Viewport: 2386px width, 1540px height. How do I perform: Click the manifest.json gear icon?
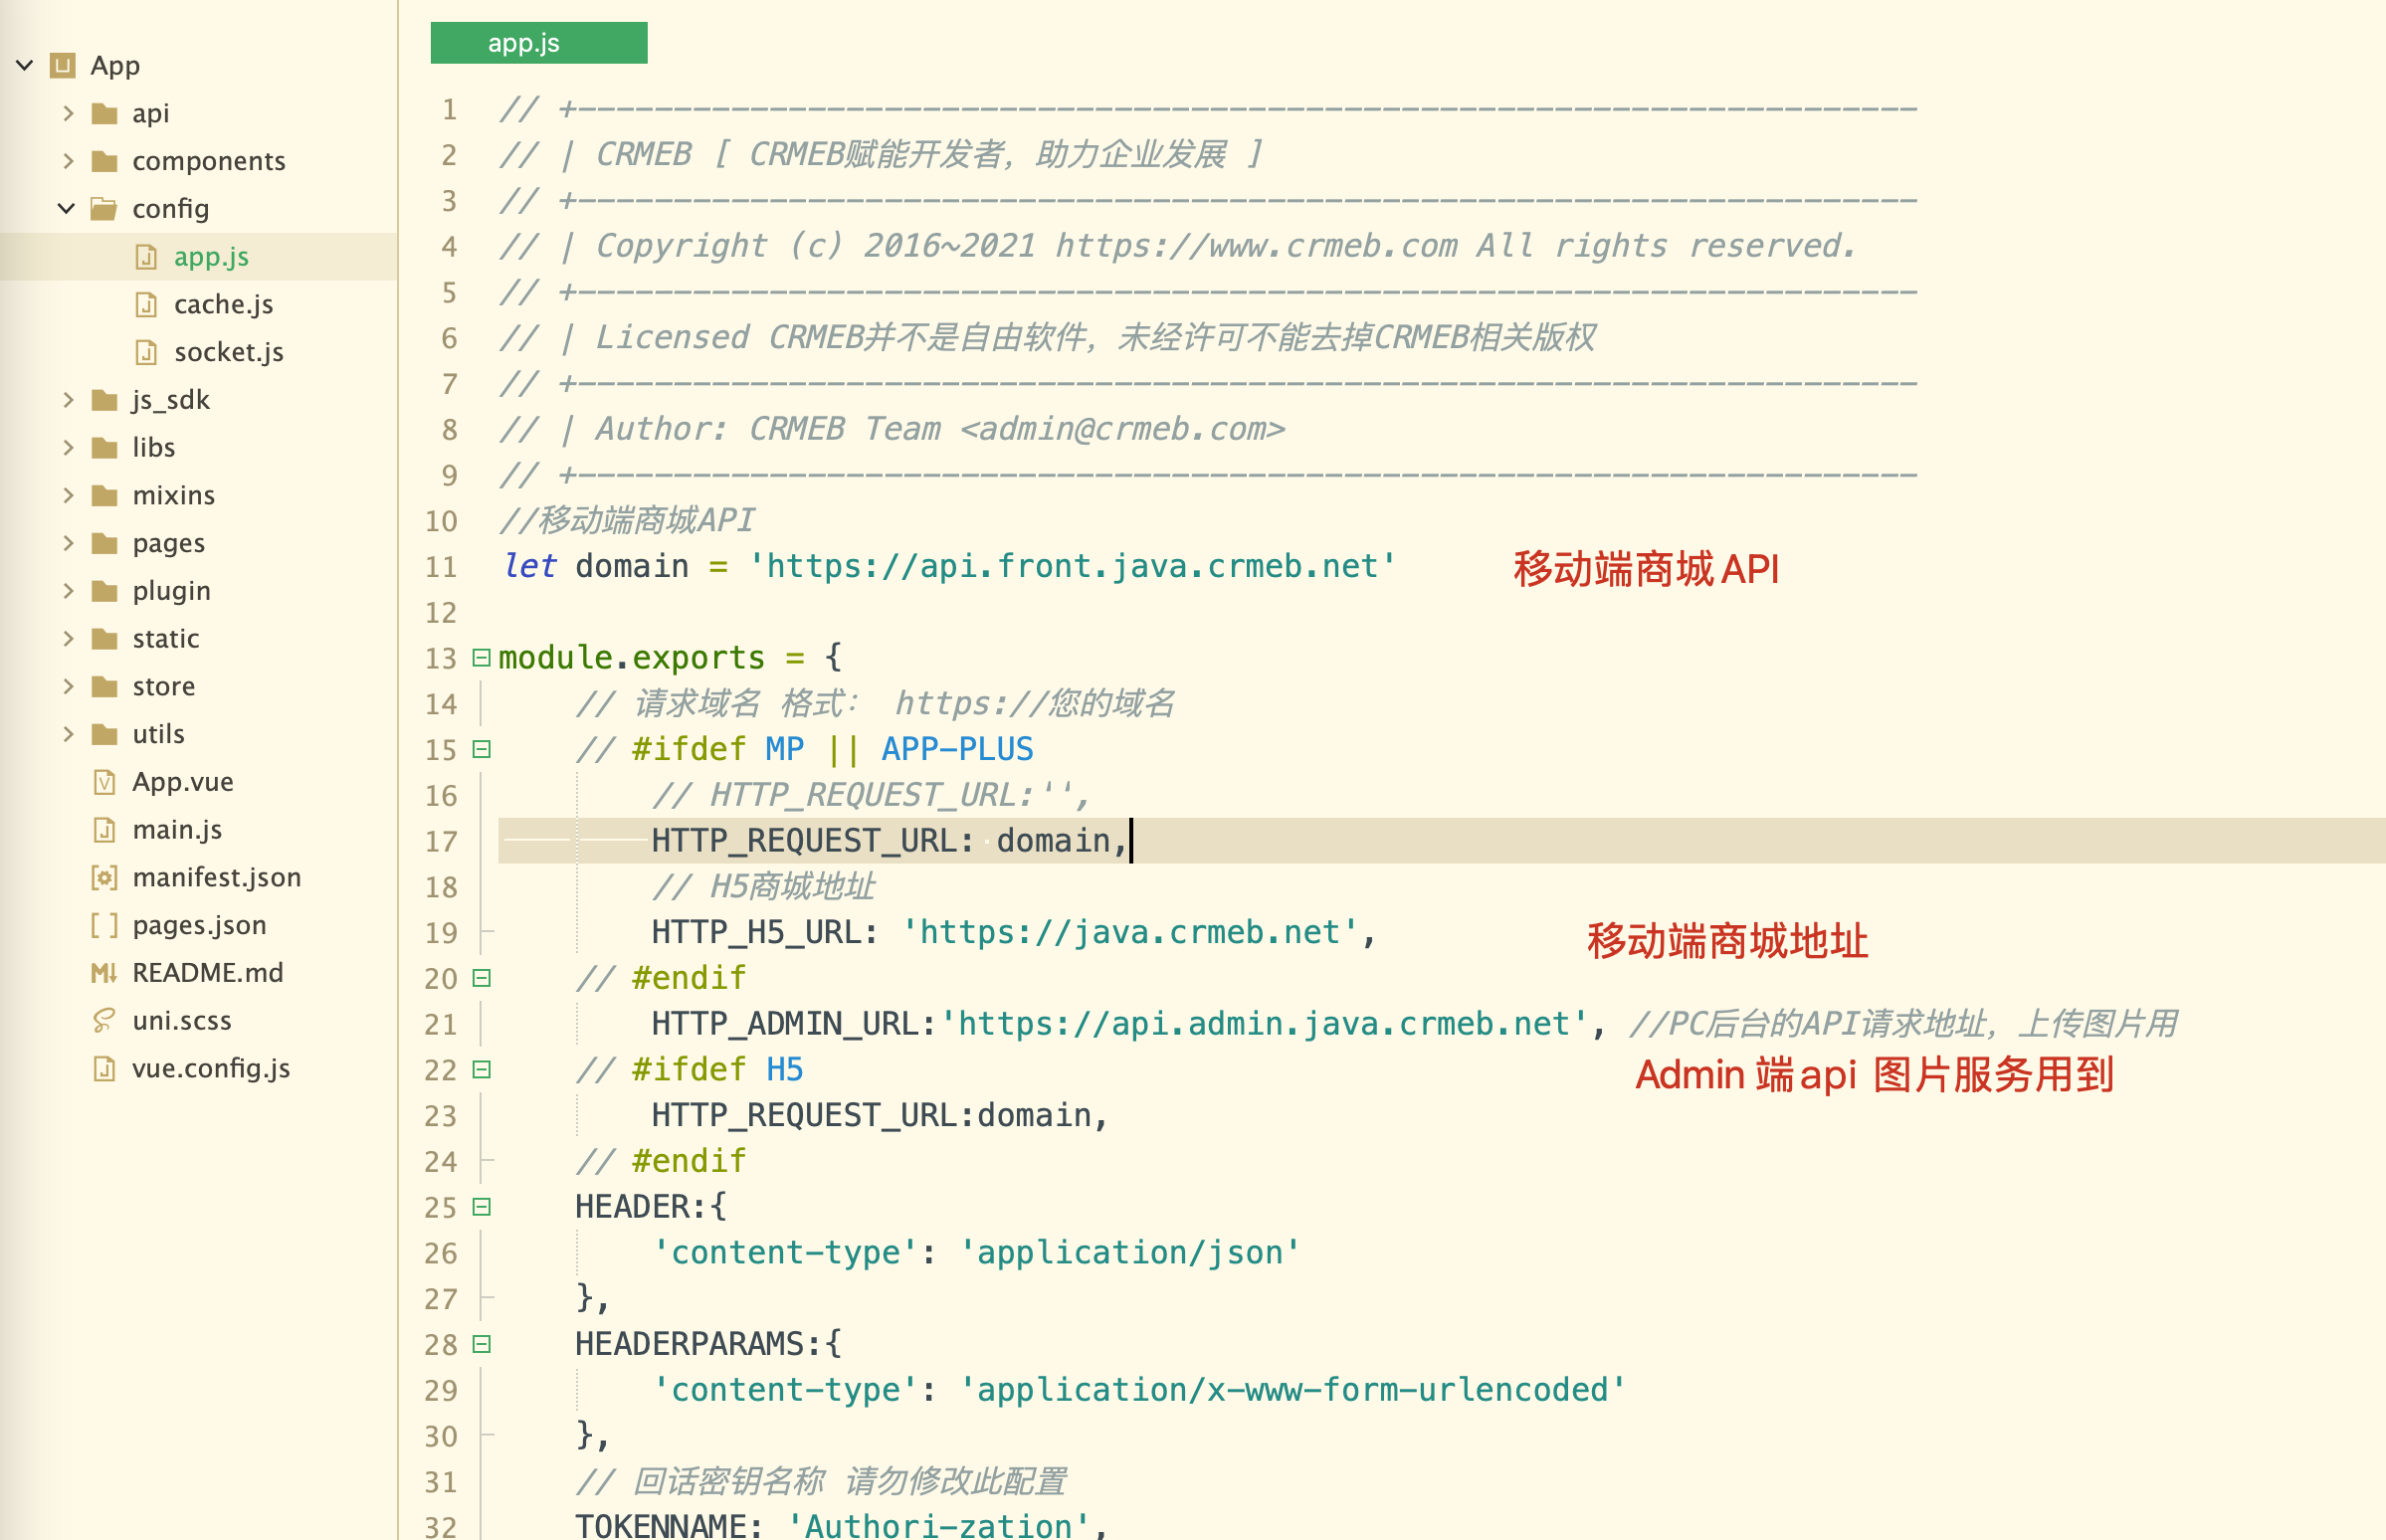[x=105, y=877]
